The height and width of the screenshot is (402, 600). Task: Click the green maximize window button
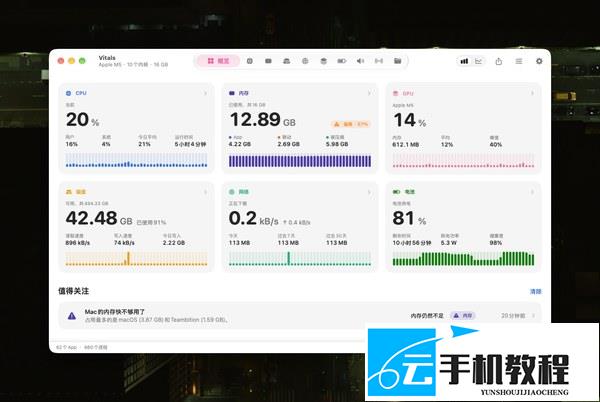[82, 61]
